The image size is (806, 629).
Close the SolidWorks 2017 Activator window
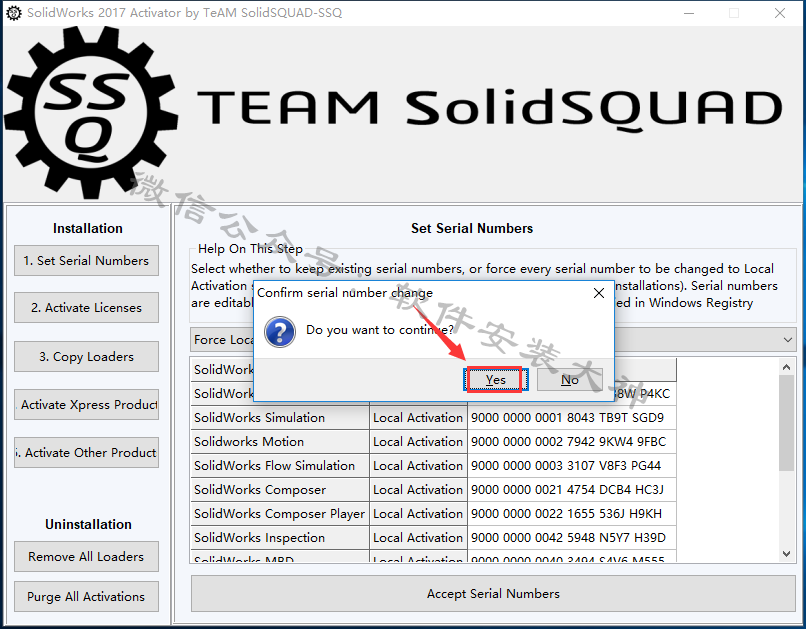pyautogui.click(x=780, y=13)
